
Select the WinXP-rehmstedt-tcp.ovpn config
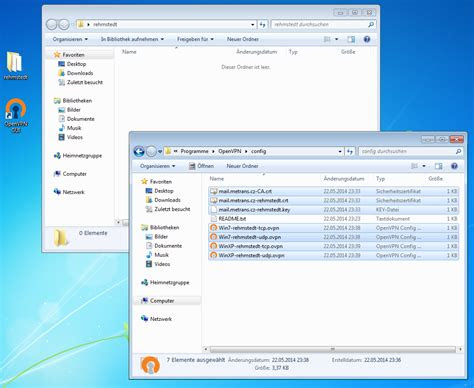coord(333,246)
